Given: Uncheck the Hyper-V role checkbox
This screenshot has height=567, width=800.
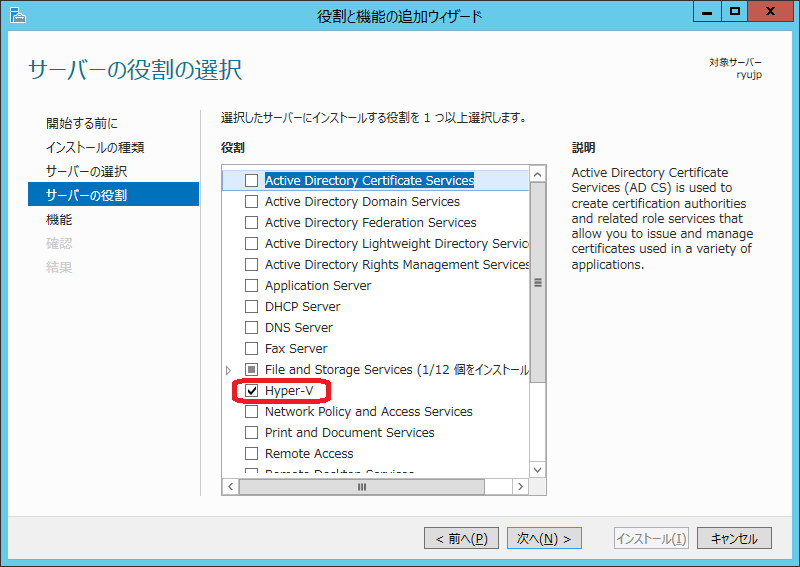Looking at the screenshot, I should [x=252, y=391].
